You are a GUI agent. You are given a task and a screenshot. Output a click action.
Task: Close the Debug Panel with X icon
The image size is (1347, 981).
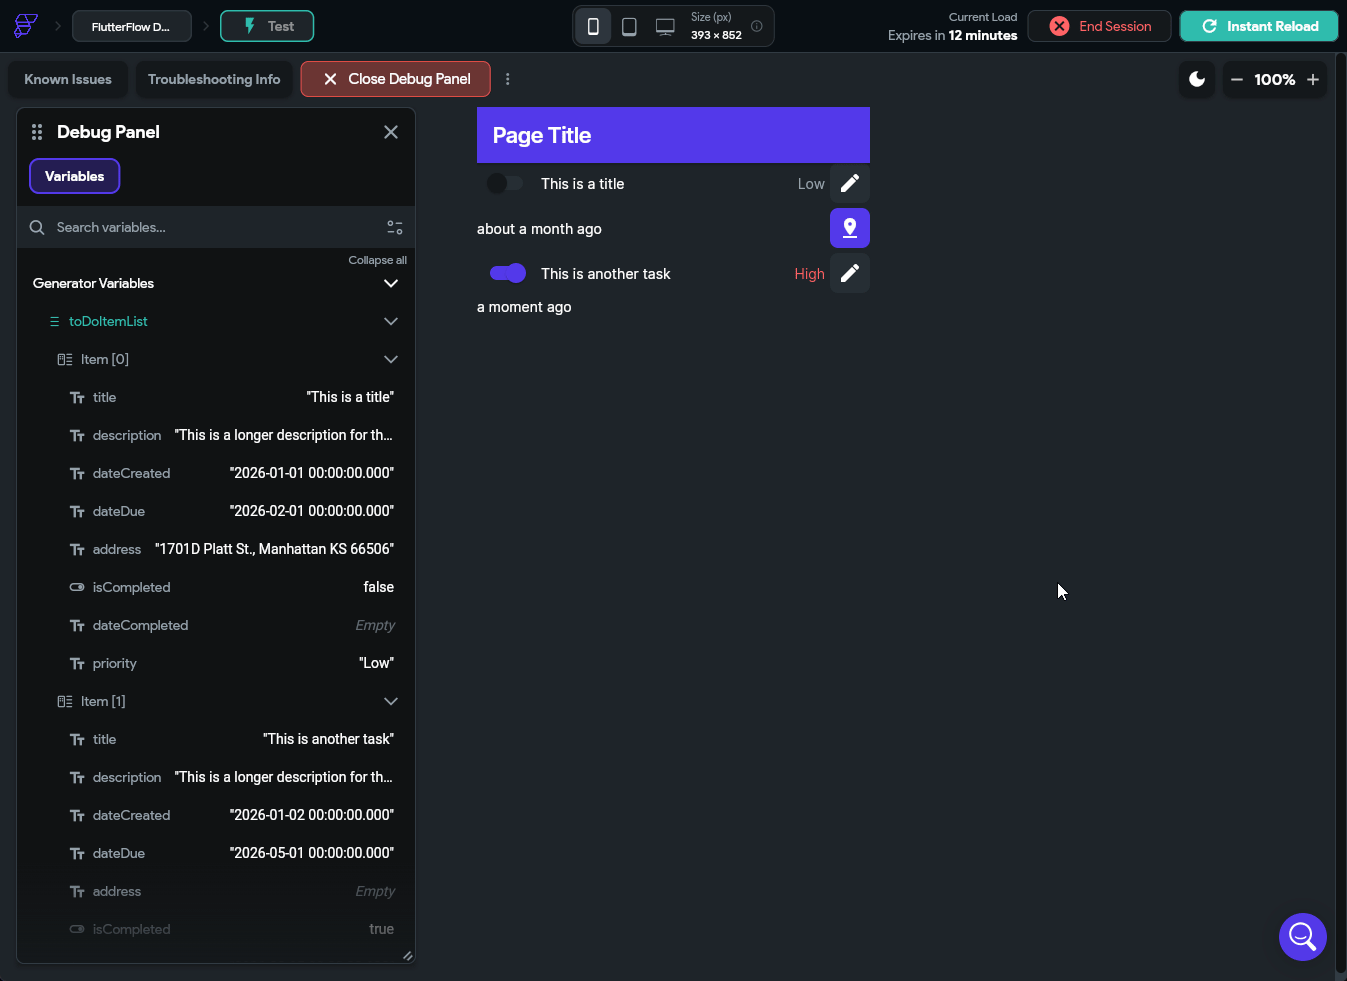pos(391,132)
